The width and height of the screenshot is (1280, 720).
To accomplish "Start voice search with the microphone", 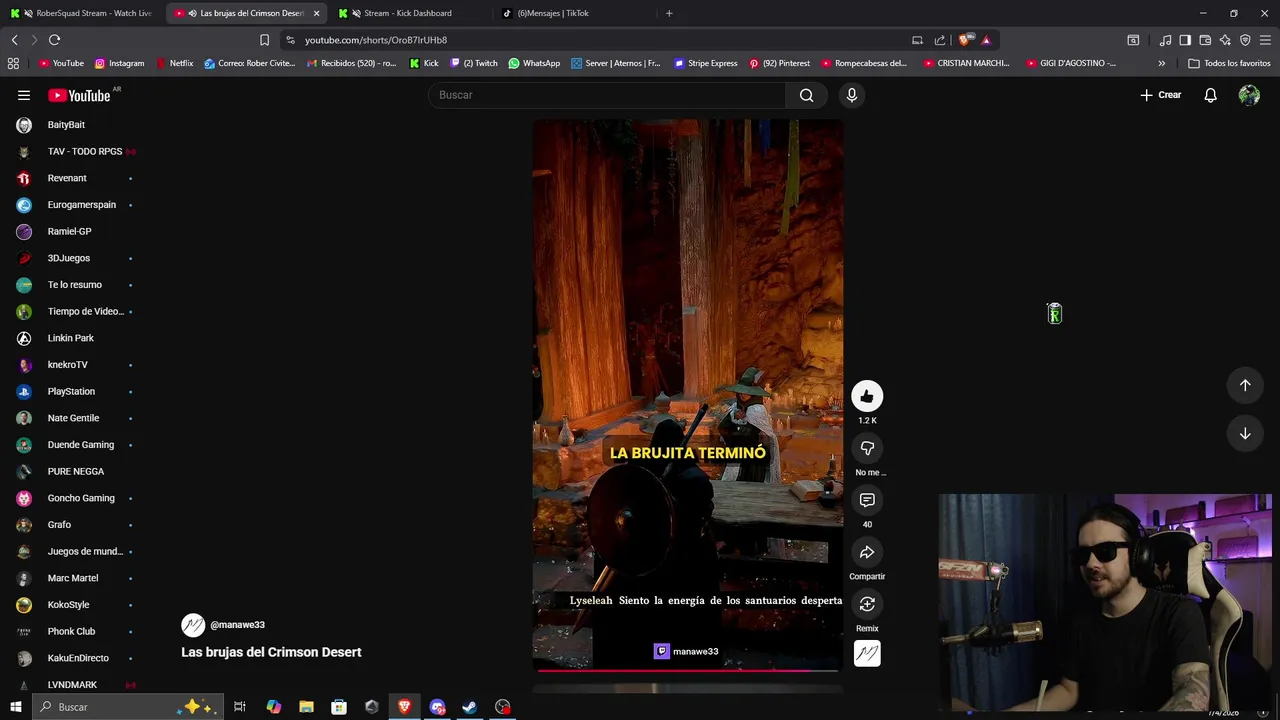I will coord(852,95).
